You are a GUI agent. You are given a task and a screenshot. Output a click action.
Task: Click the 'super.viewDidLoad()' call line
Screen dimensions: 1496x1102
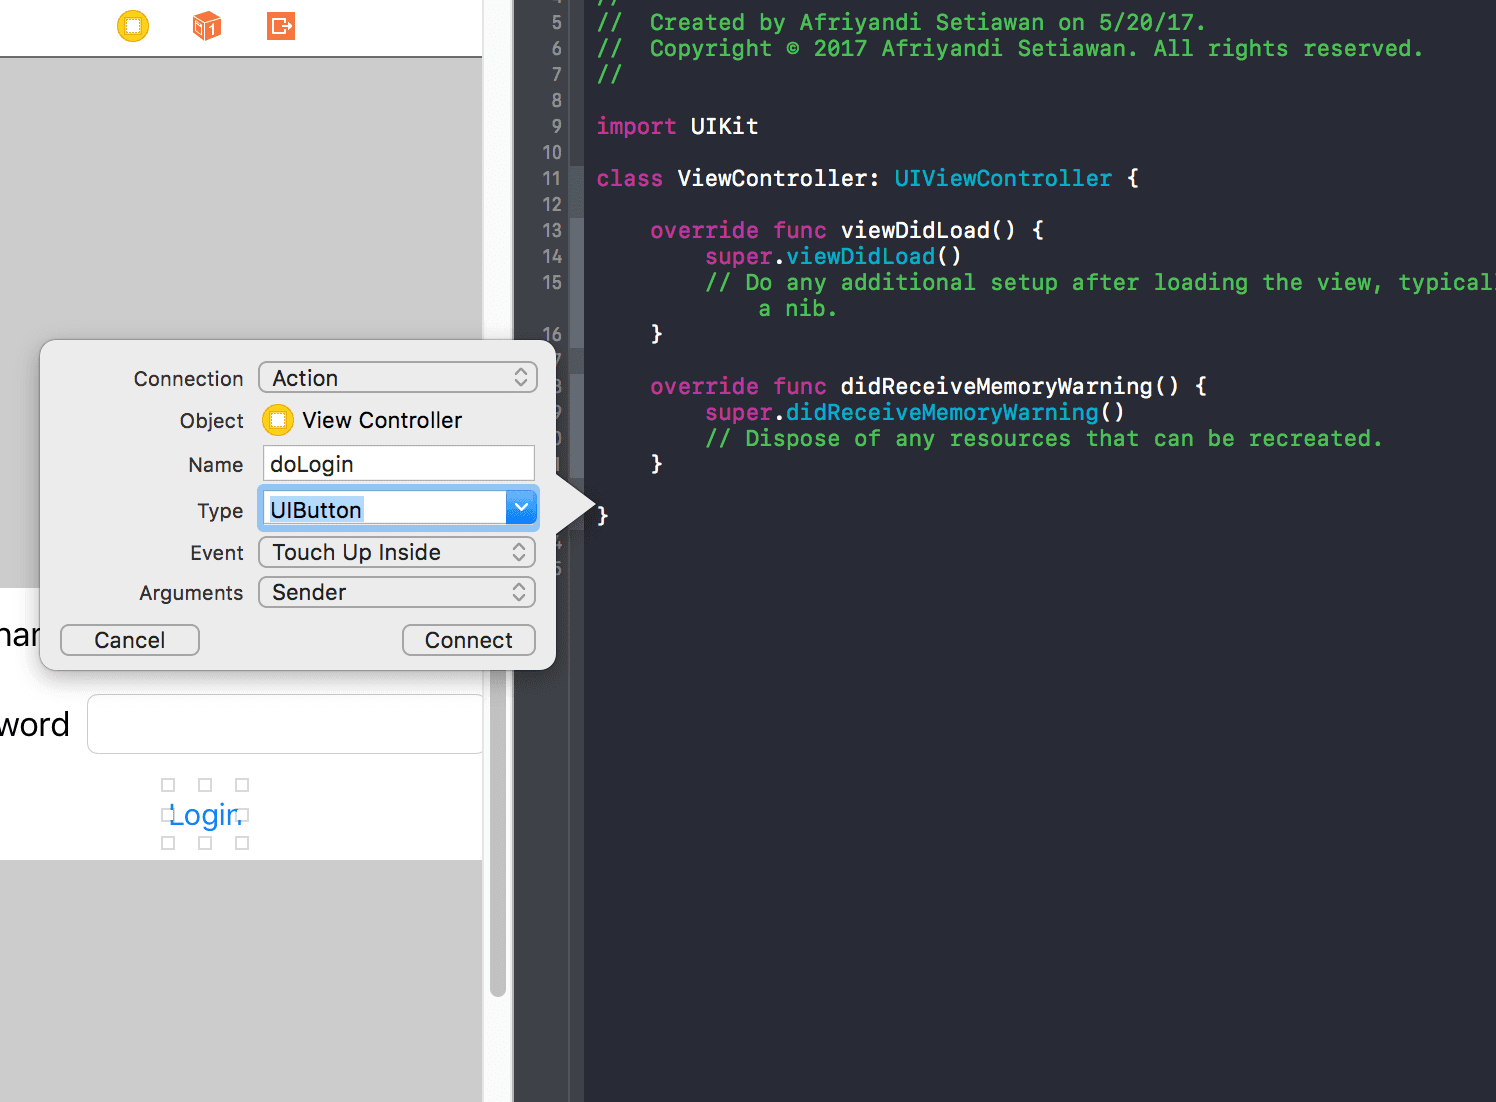[833, 256]
